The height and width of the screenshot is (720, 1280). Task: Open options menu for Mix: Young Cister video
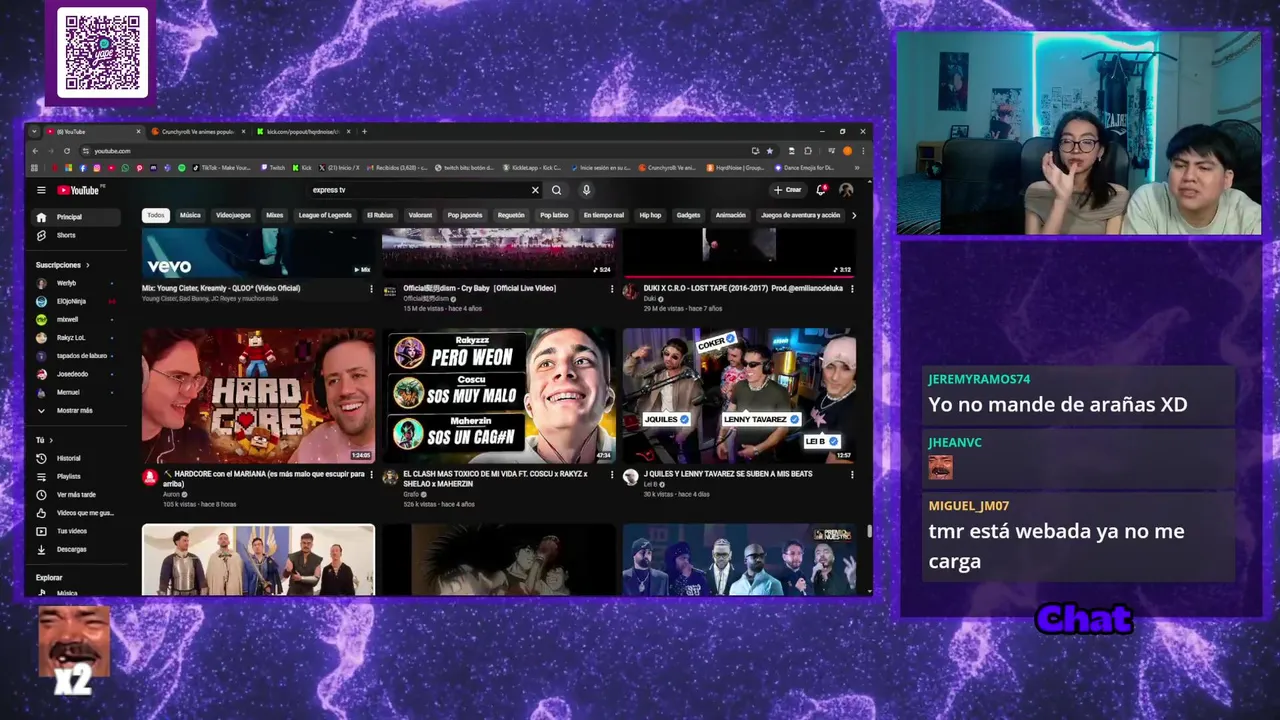[371, 289]
